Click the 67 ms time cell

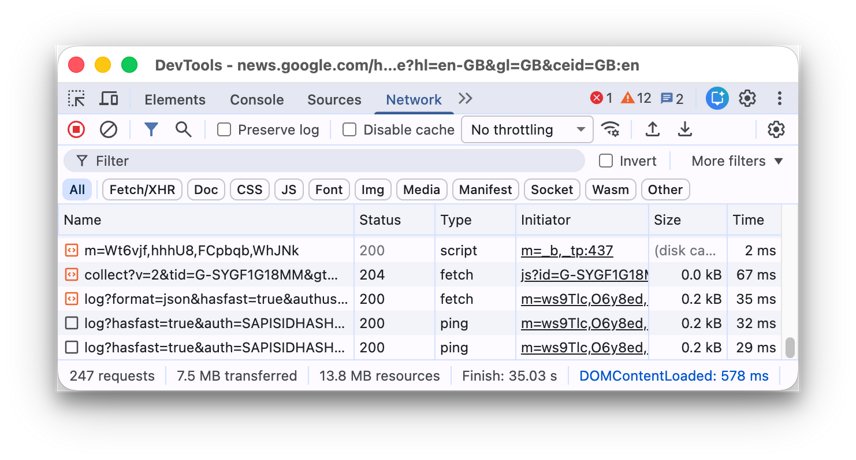[756, 274]
